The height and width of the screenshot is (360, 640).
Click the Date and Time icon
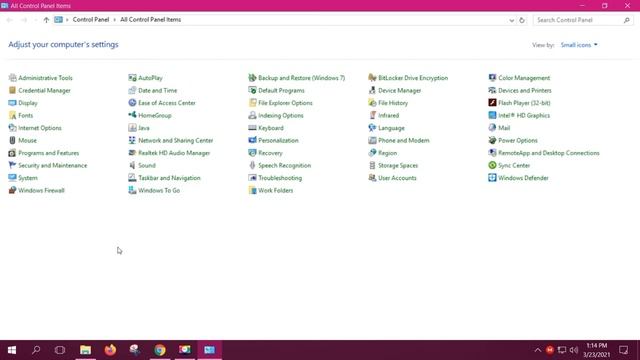(x=132, y=90)
